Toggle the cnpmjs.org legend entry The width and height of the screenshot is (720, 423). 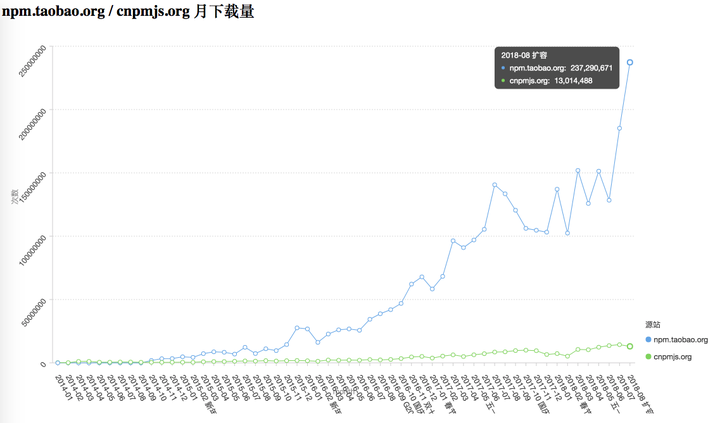point(669,357)
